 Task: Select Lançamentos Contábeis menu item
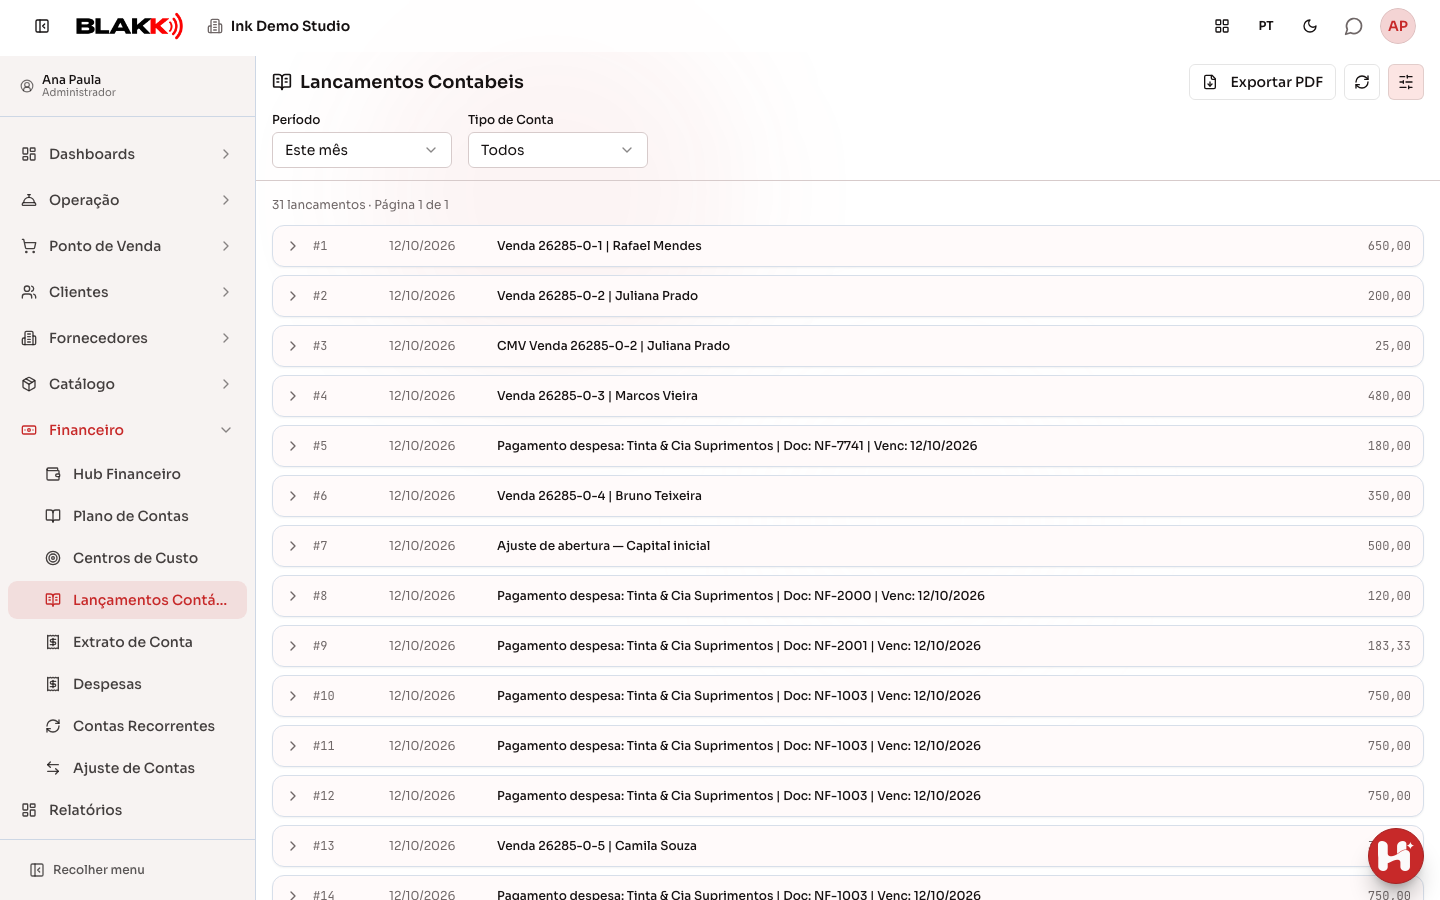[127, 600]
